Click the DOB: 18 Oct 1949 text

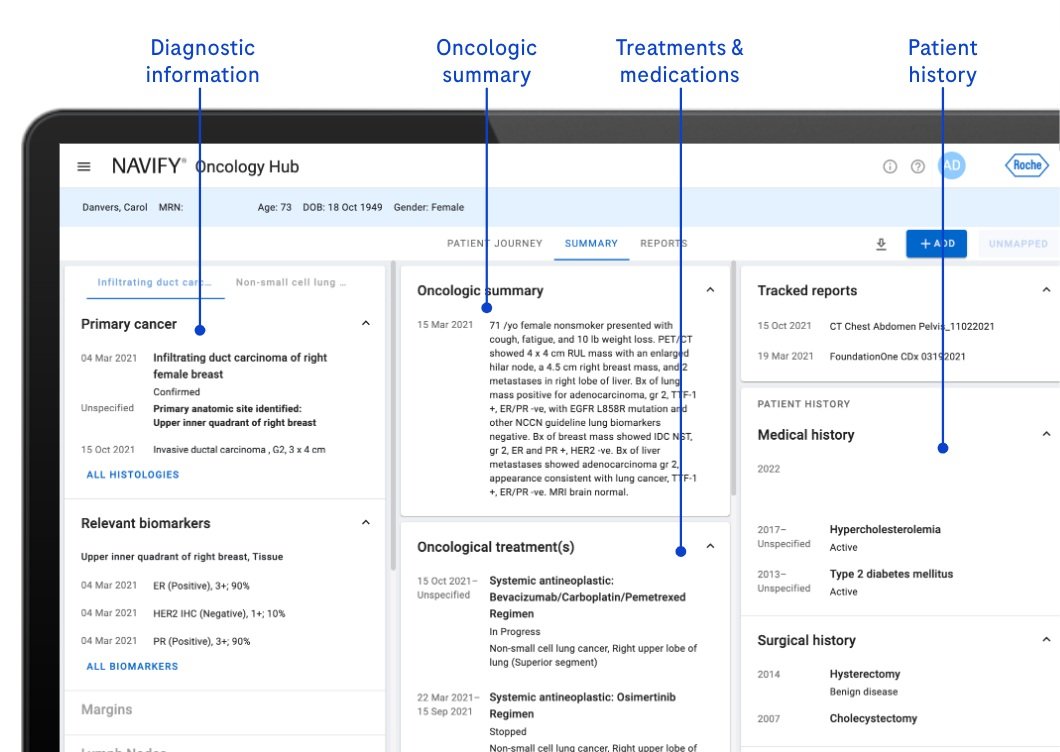(342, 208)
